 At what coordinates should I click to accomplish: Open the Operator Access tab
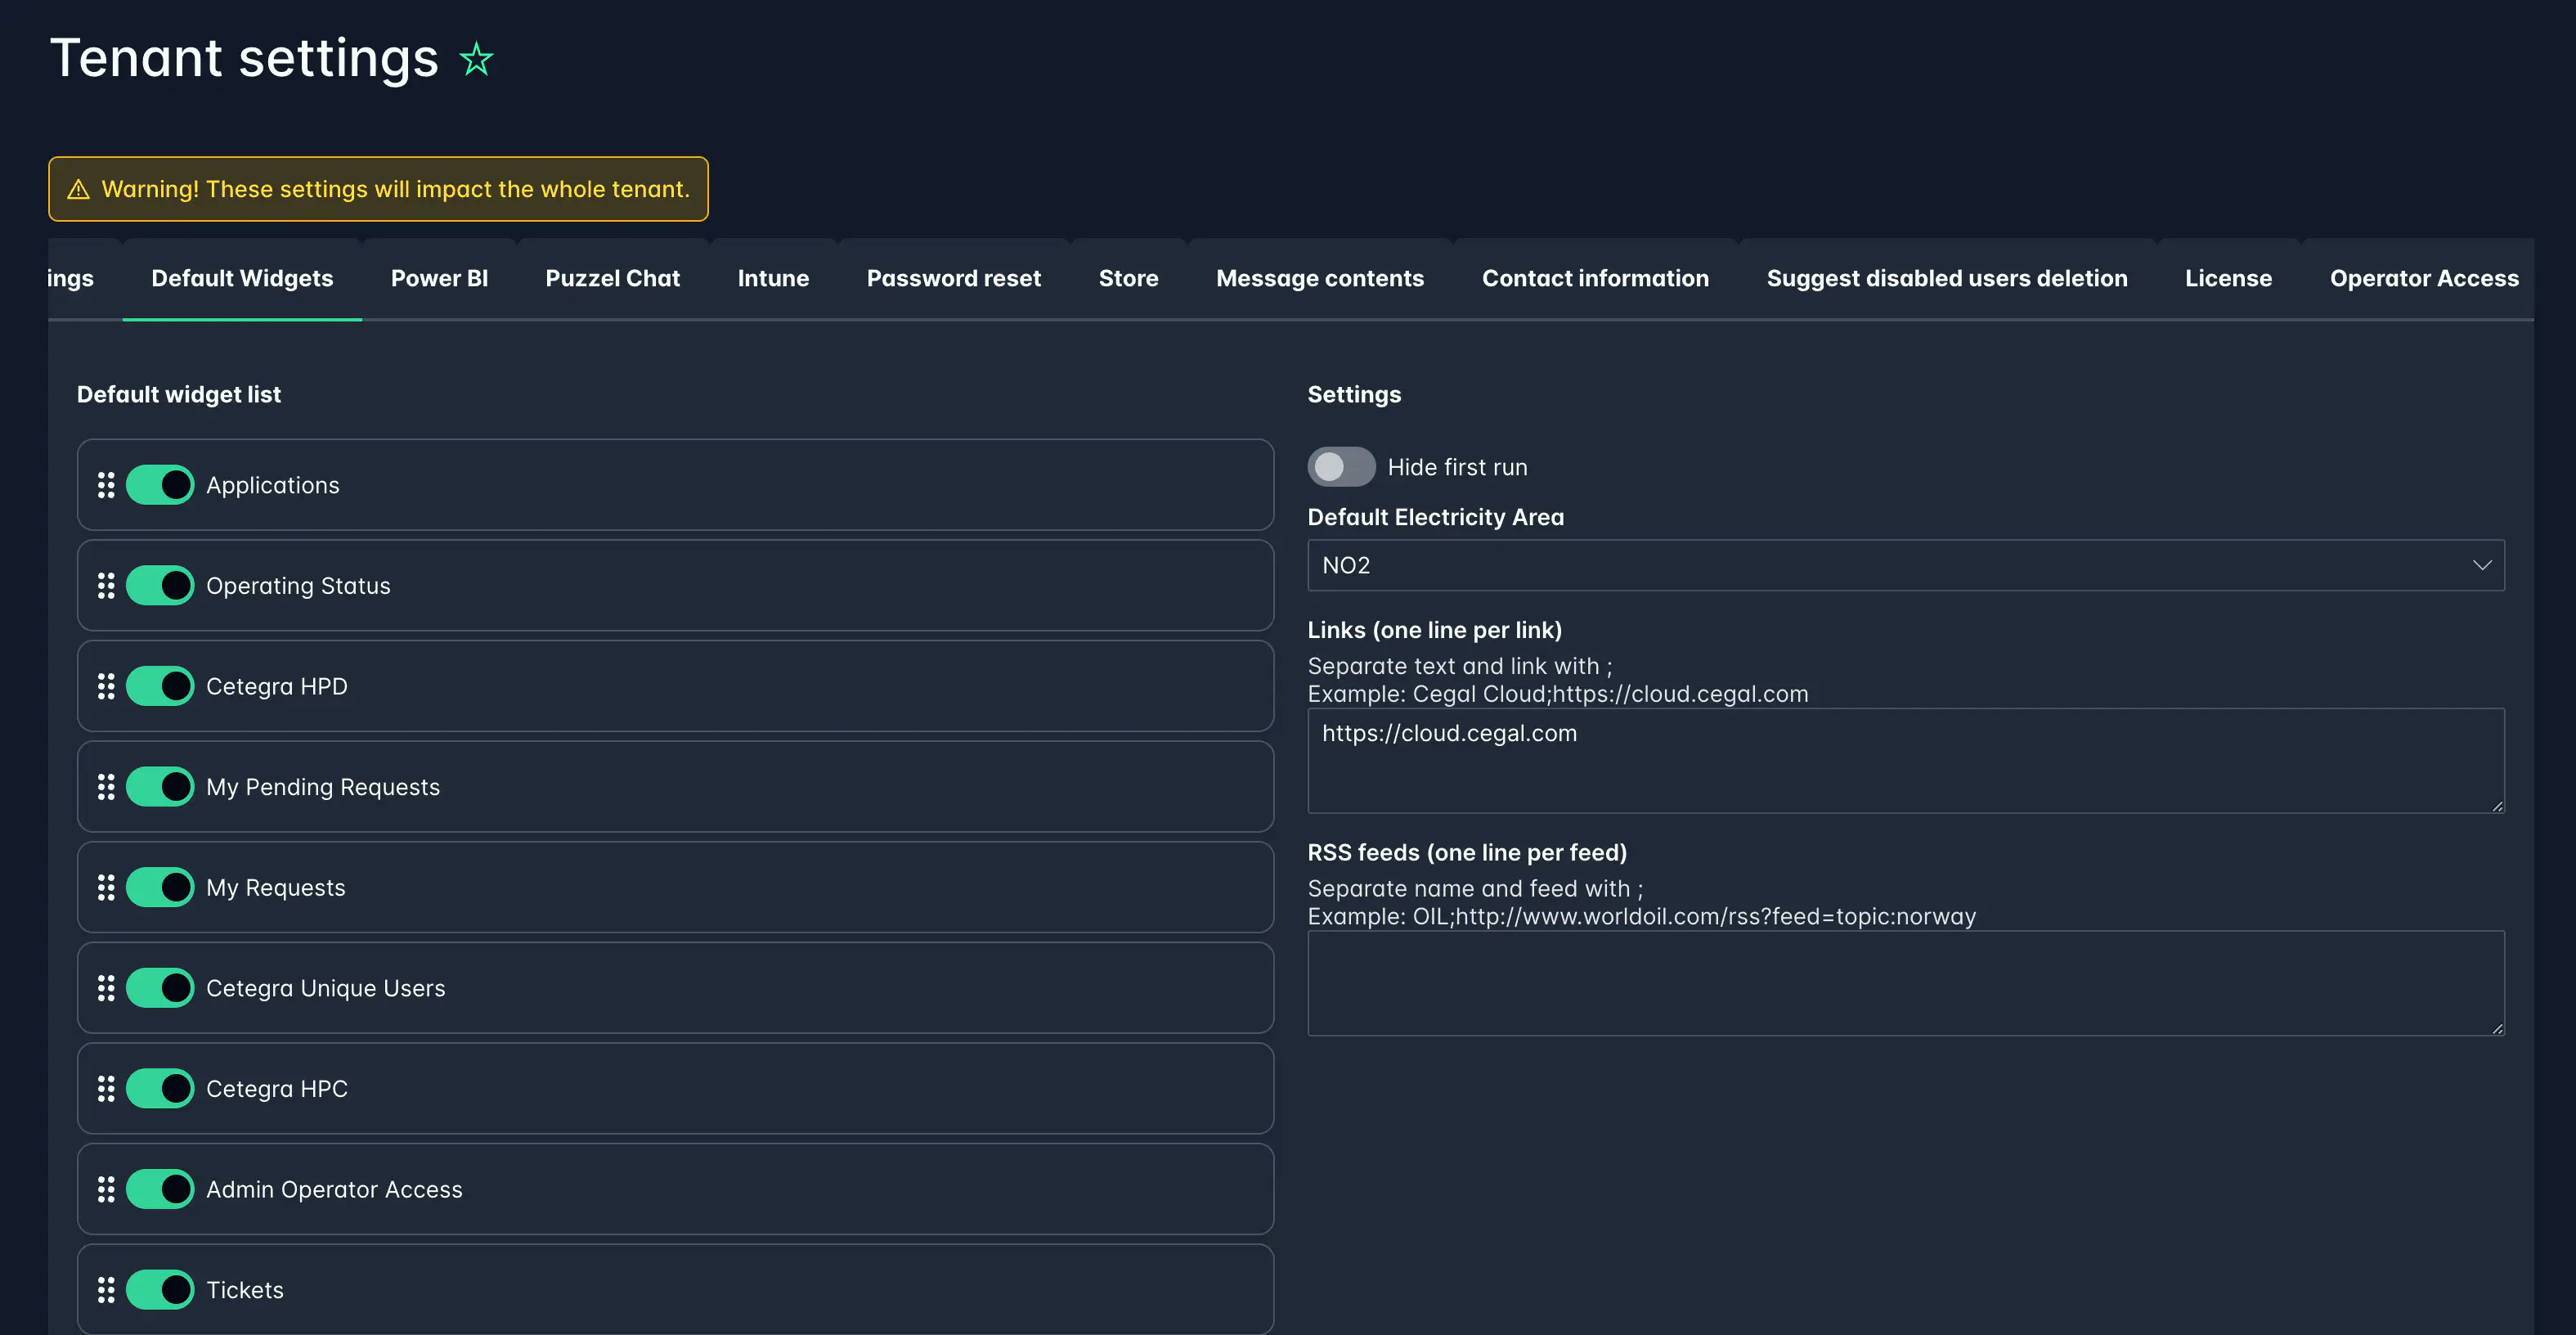2423,279
